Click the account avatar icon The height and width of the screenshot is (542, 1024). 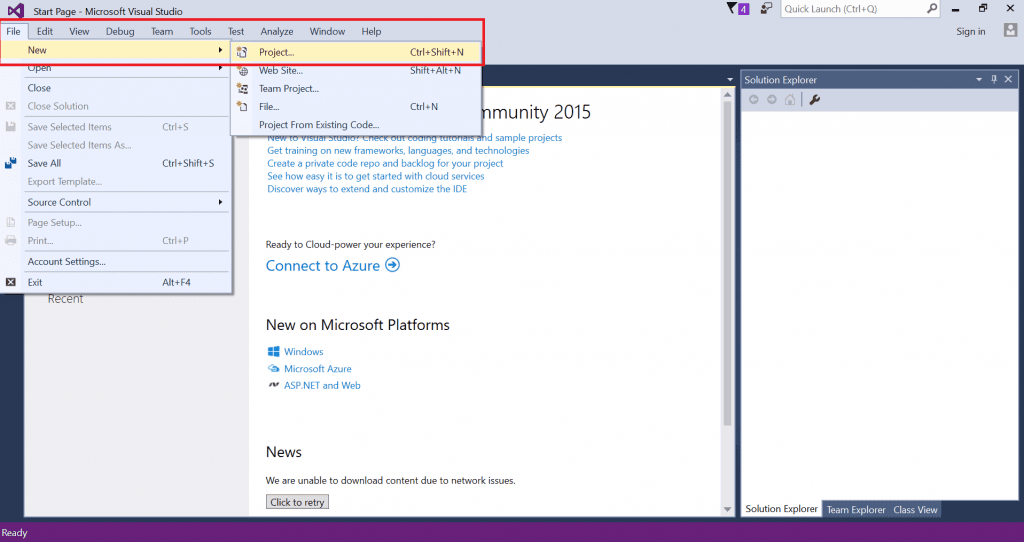coord(1010,31)
